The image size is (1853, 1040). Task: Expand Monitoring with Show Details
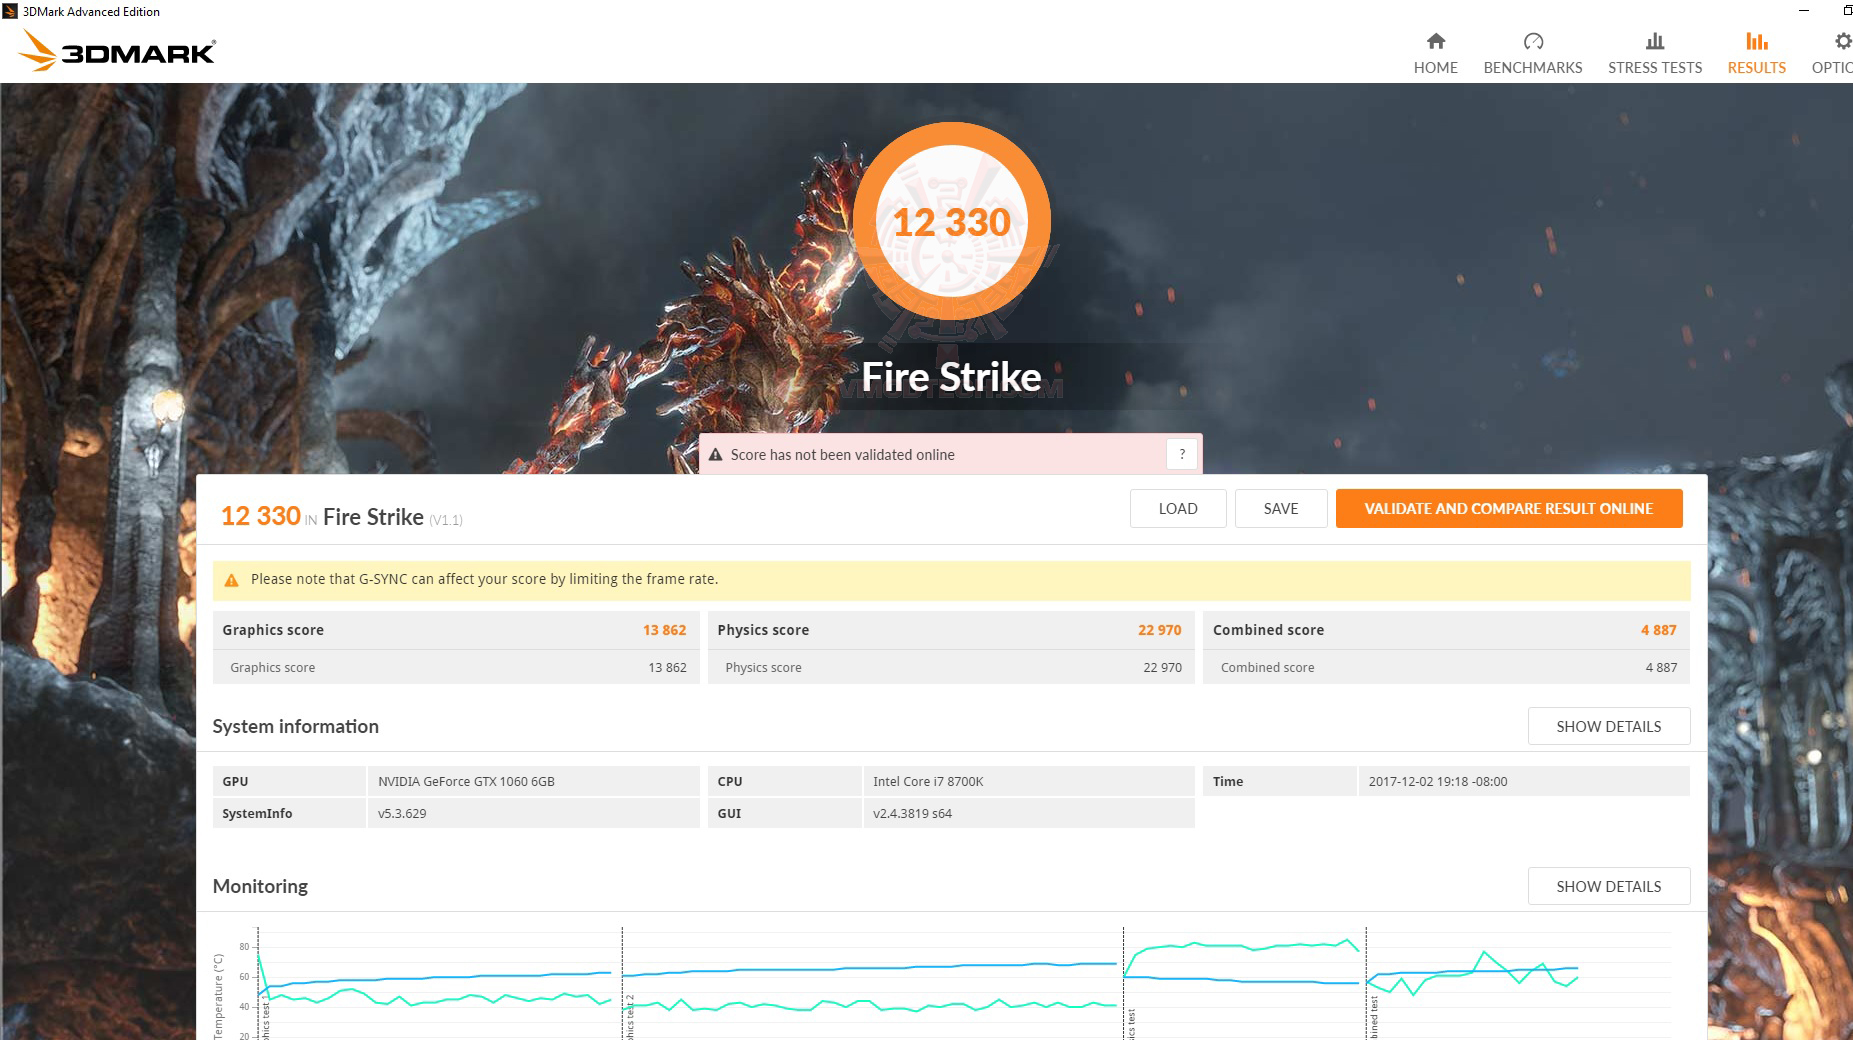tap(1608, 886)
